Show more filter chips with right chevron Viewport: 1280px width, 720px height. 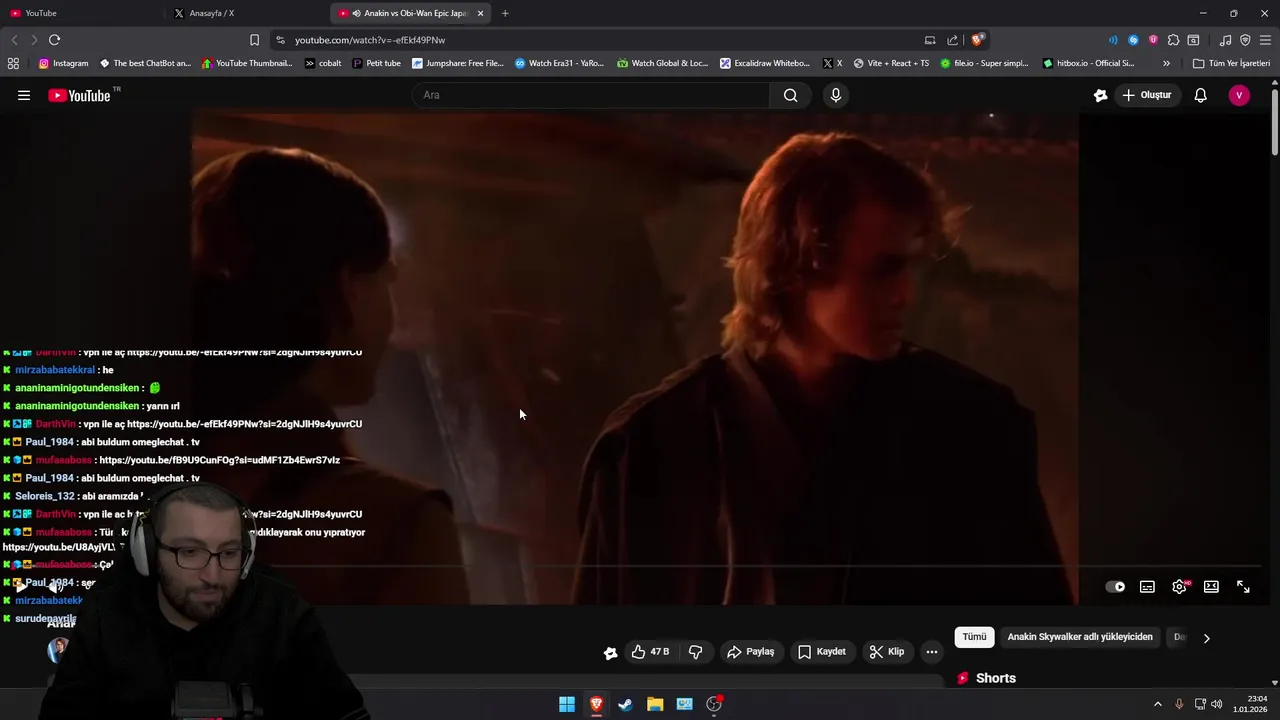point(1207,638)
